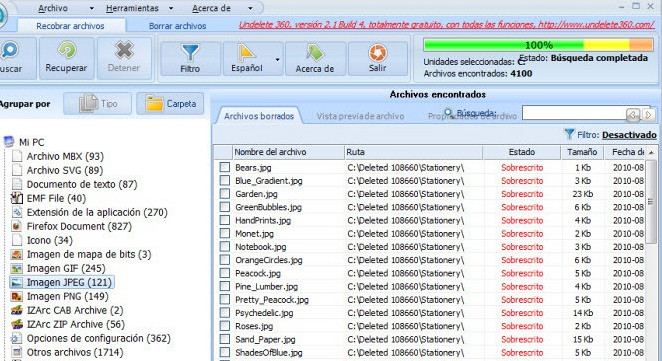Click the 100% search progress bar
Screen dimensions: 662x361
pyautogui.click(x=538, y=45)
